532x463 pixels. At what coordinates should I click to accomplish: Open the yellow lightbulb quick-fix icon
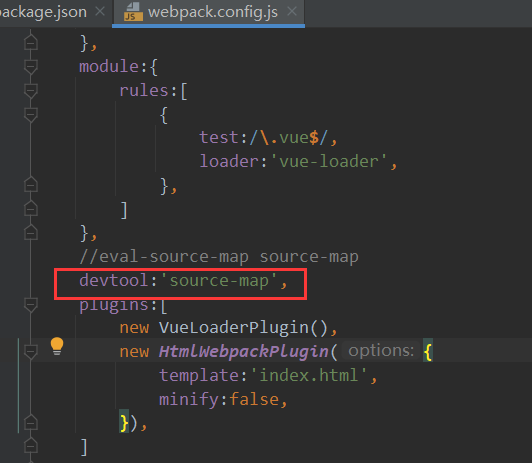[57, 346]
